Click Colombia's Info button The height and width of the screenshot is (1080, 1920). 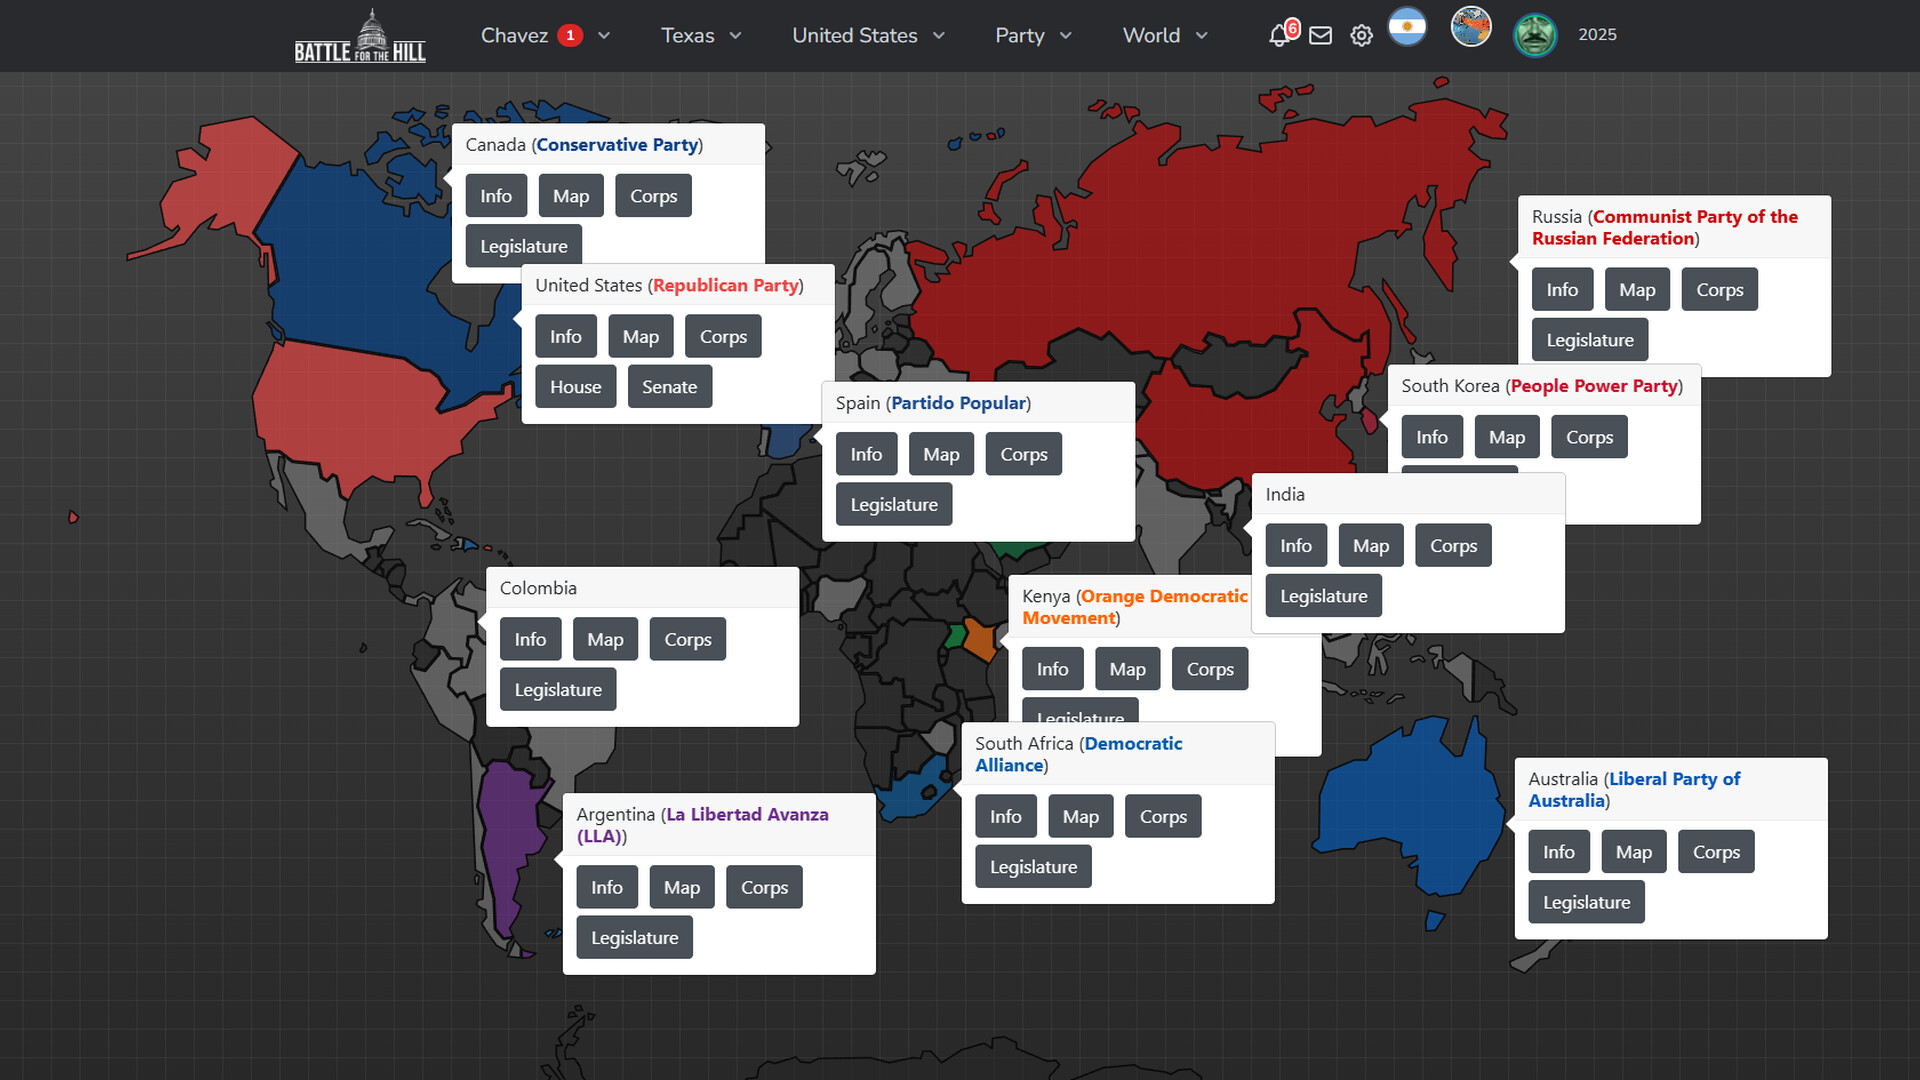531,640
